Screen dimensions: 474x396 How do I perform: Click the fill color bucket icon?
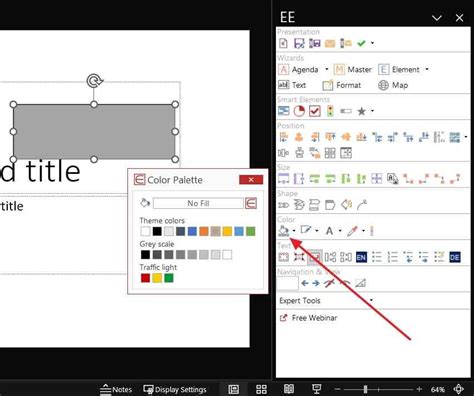[x=283, y=230]
